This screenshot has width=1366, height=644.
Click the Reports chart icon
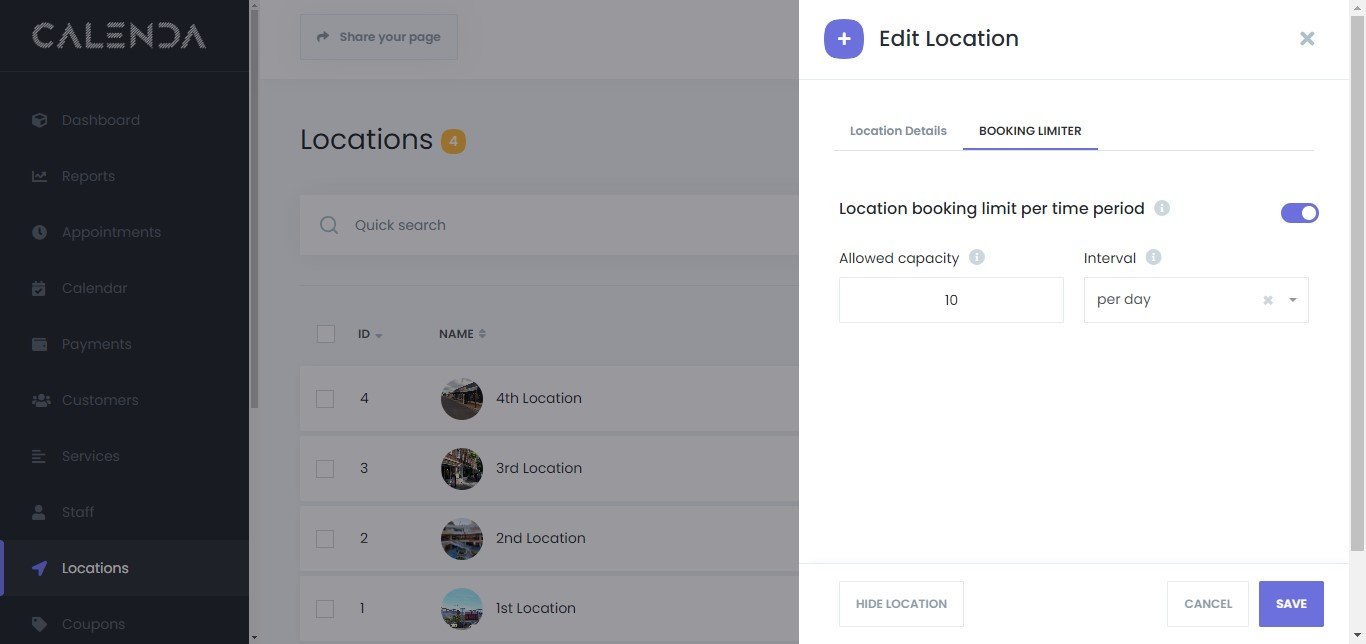click(39, 176)
